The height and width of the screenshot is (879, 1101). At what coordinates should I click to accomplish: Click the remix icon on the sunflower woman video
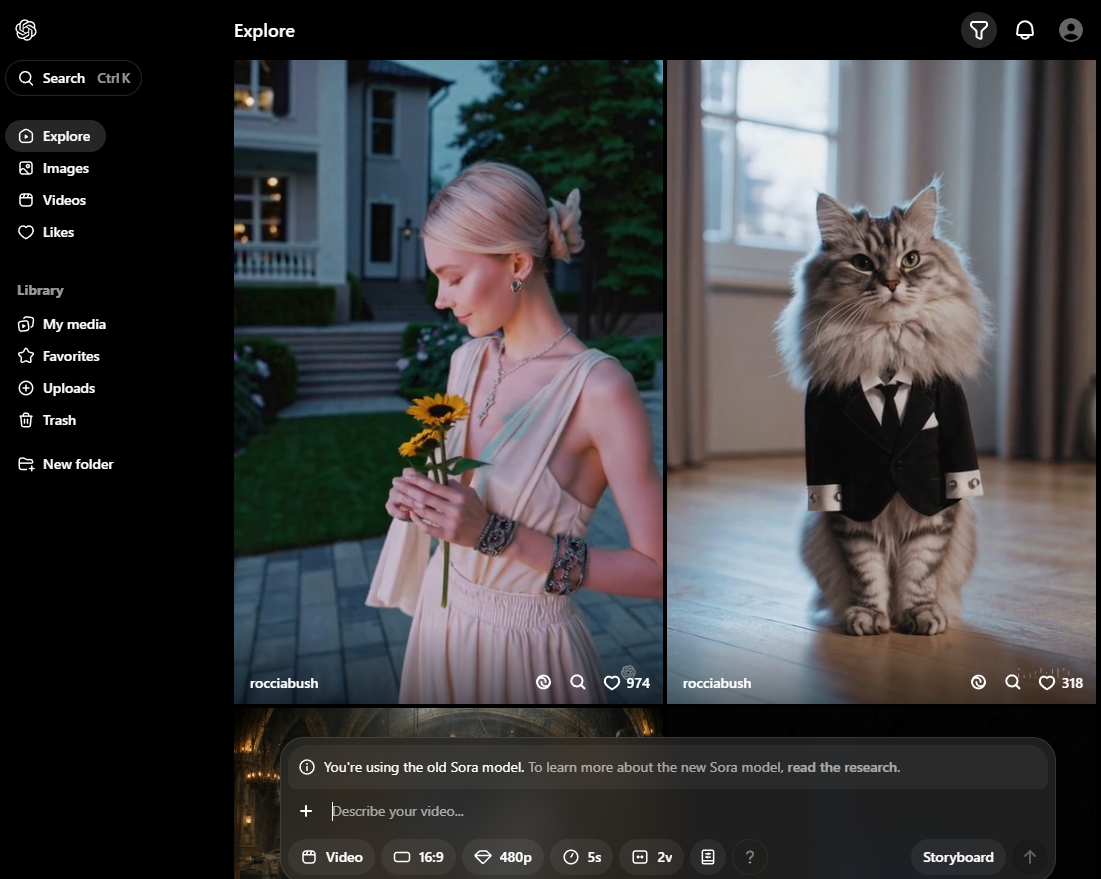pyautogui.click(x=543, y=683)
